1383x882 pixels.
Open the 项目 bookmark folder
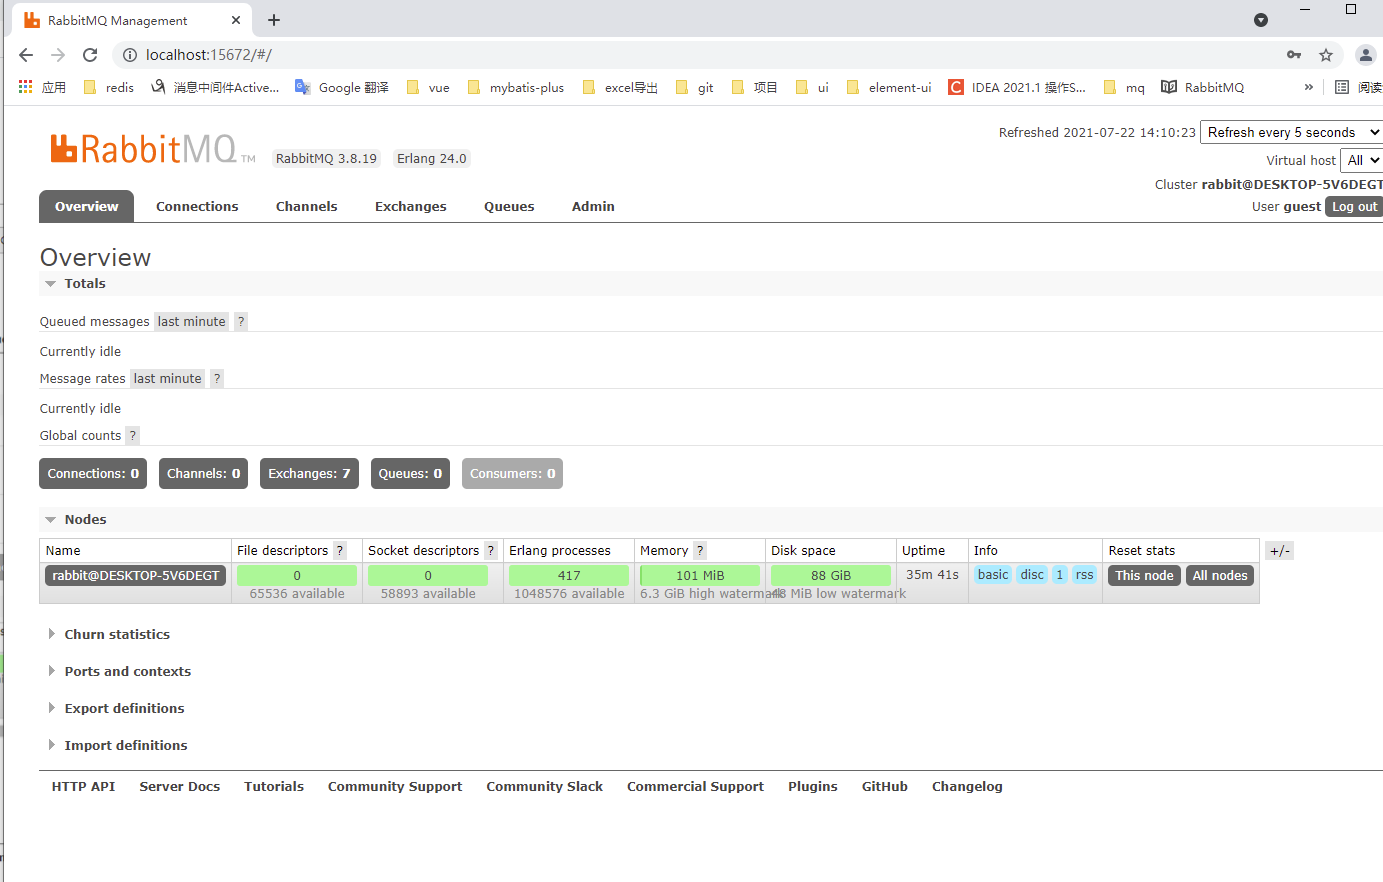pos(755,87)
